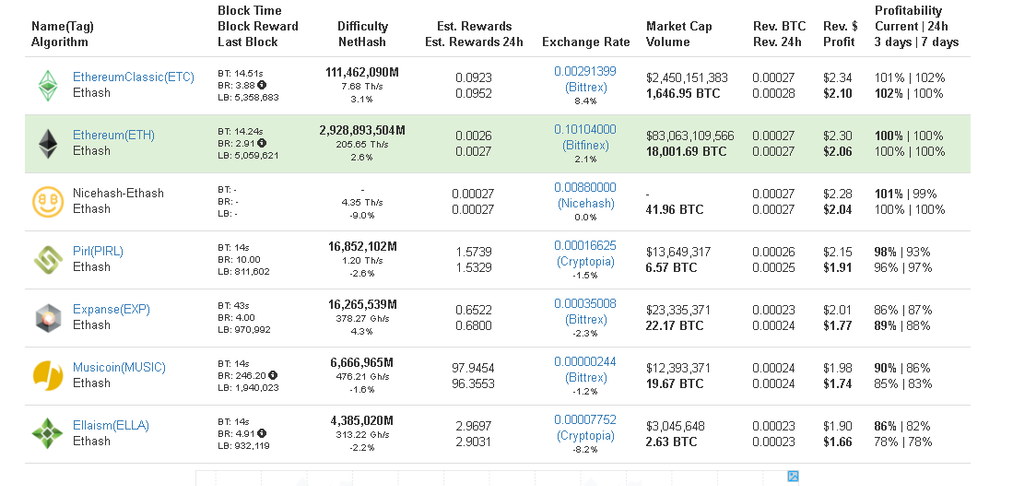Click the info icon beside Ellaism BR 4.91

pos(262,433)
